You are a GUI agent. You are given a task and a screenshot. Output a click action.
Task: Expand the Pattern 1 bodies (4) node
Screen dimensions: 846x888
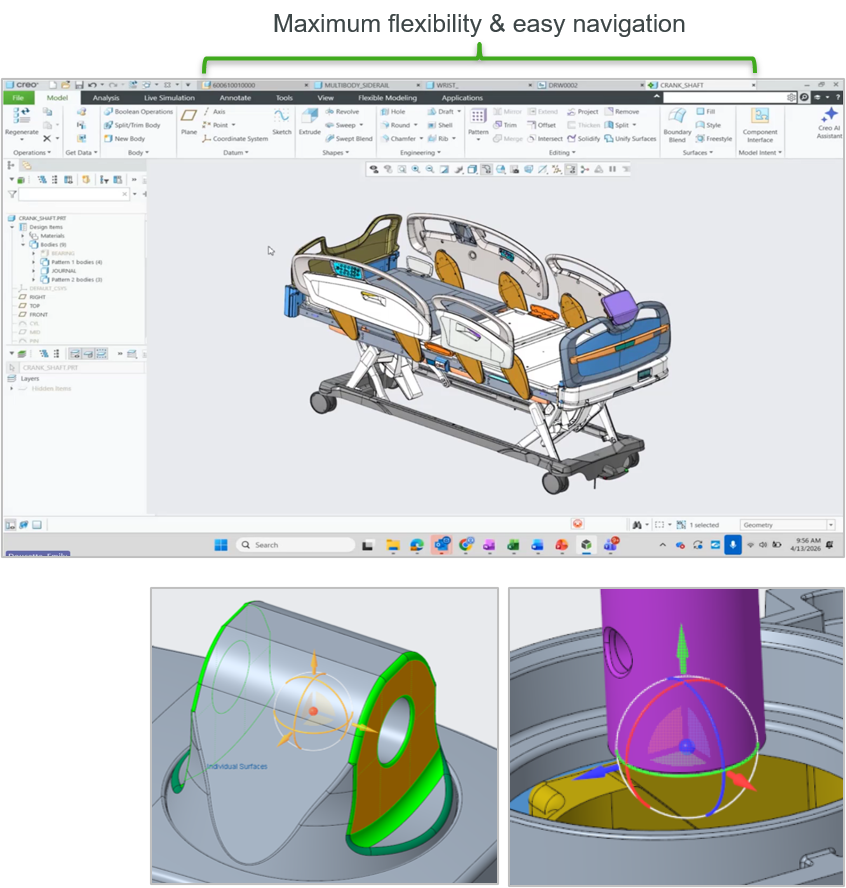click(x=33, y=262)
